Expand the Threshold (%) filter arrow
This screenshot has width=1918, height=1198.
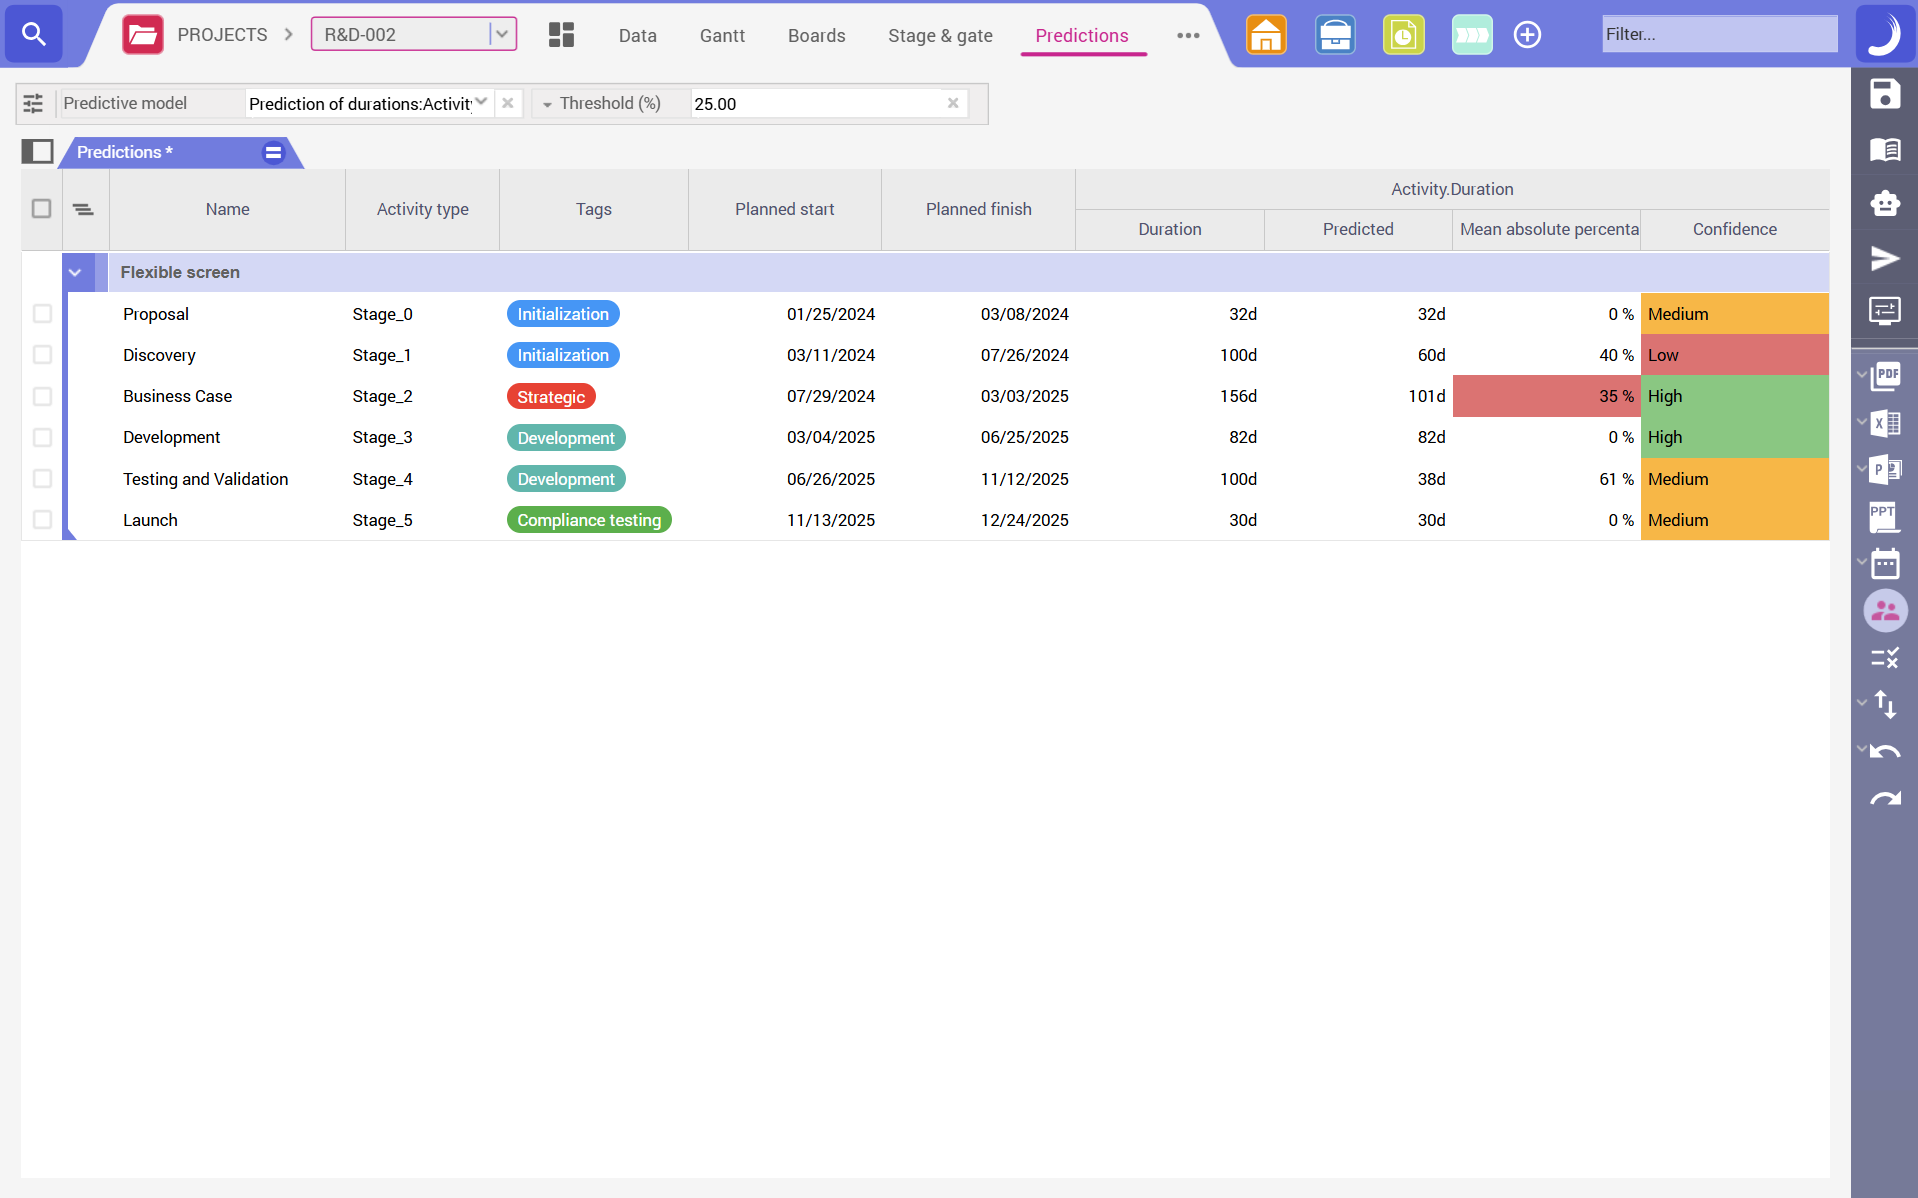(547, 104)
